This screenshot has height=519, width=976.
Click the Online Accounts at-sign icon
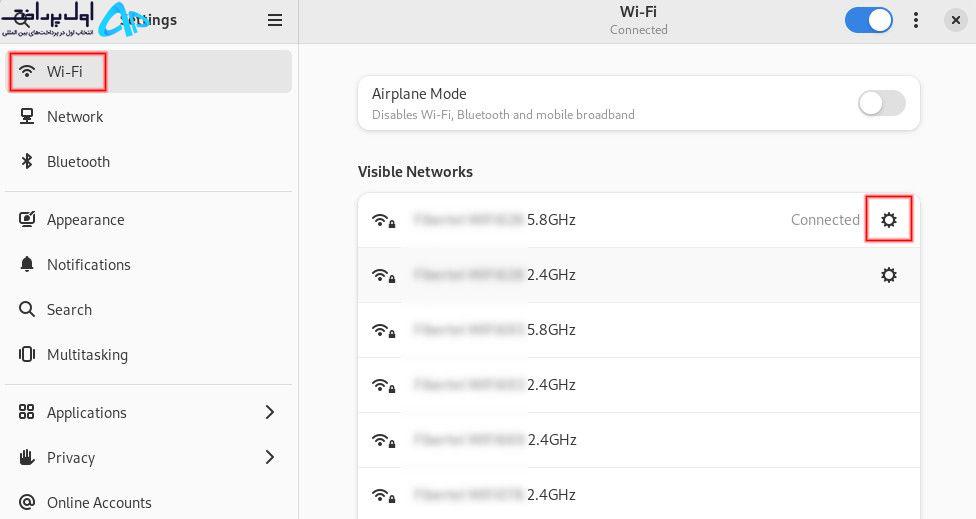(x=27, y=502)
